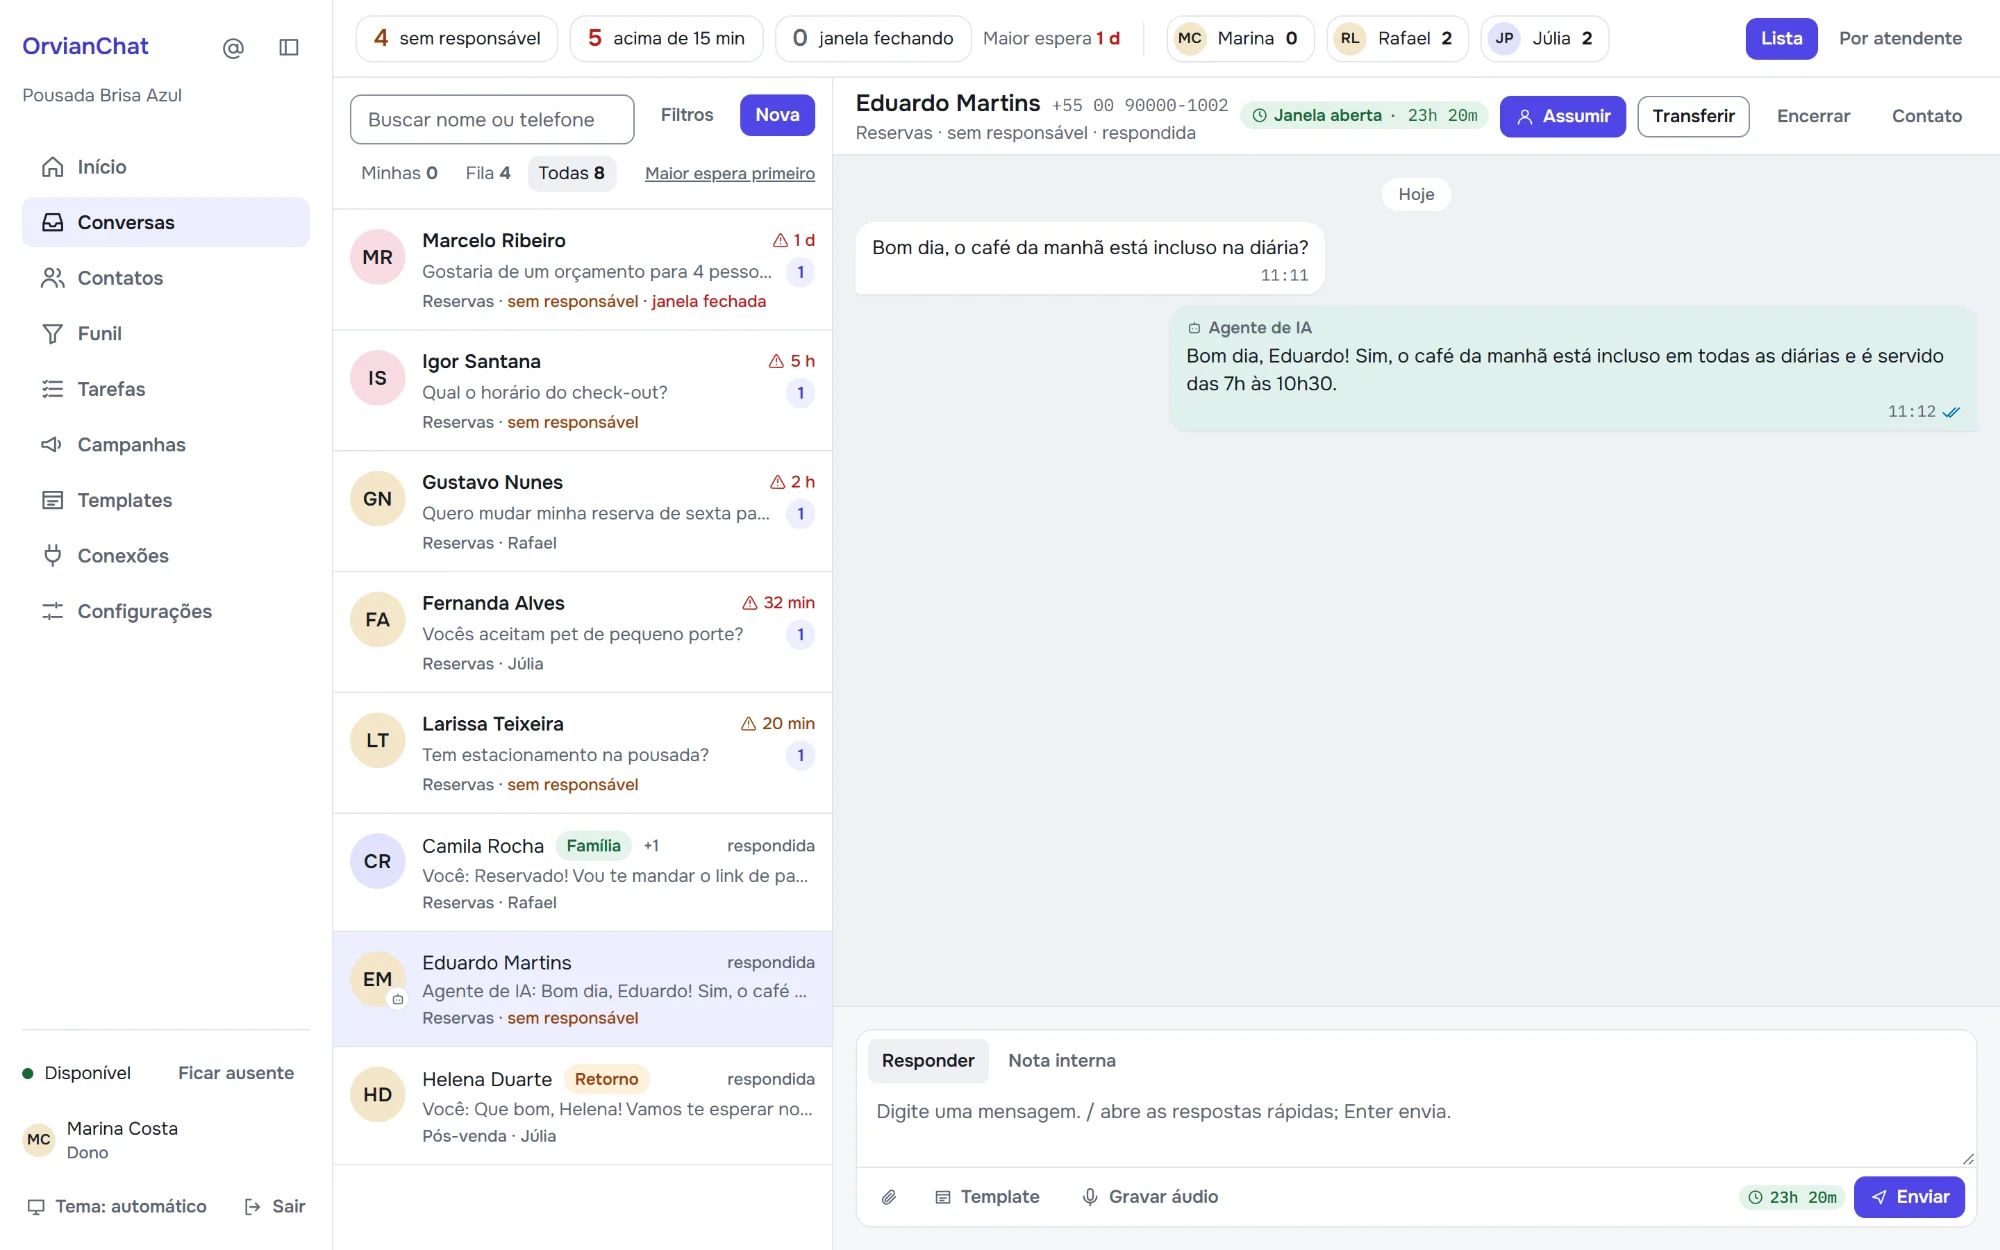Toggle status to Ficar ausente
Viewport: 2000px width, 1250px height.
236,1073
